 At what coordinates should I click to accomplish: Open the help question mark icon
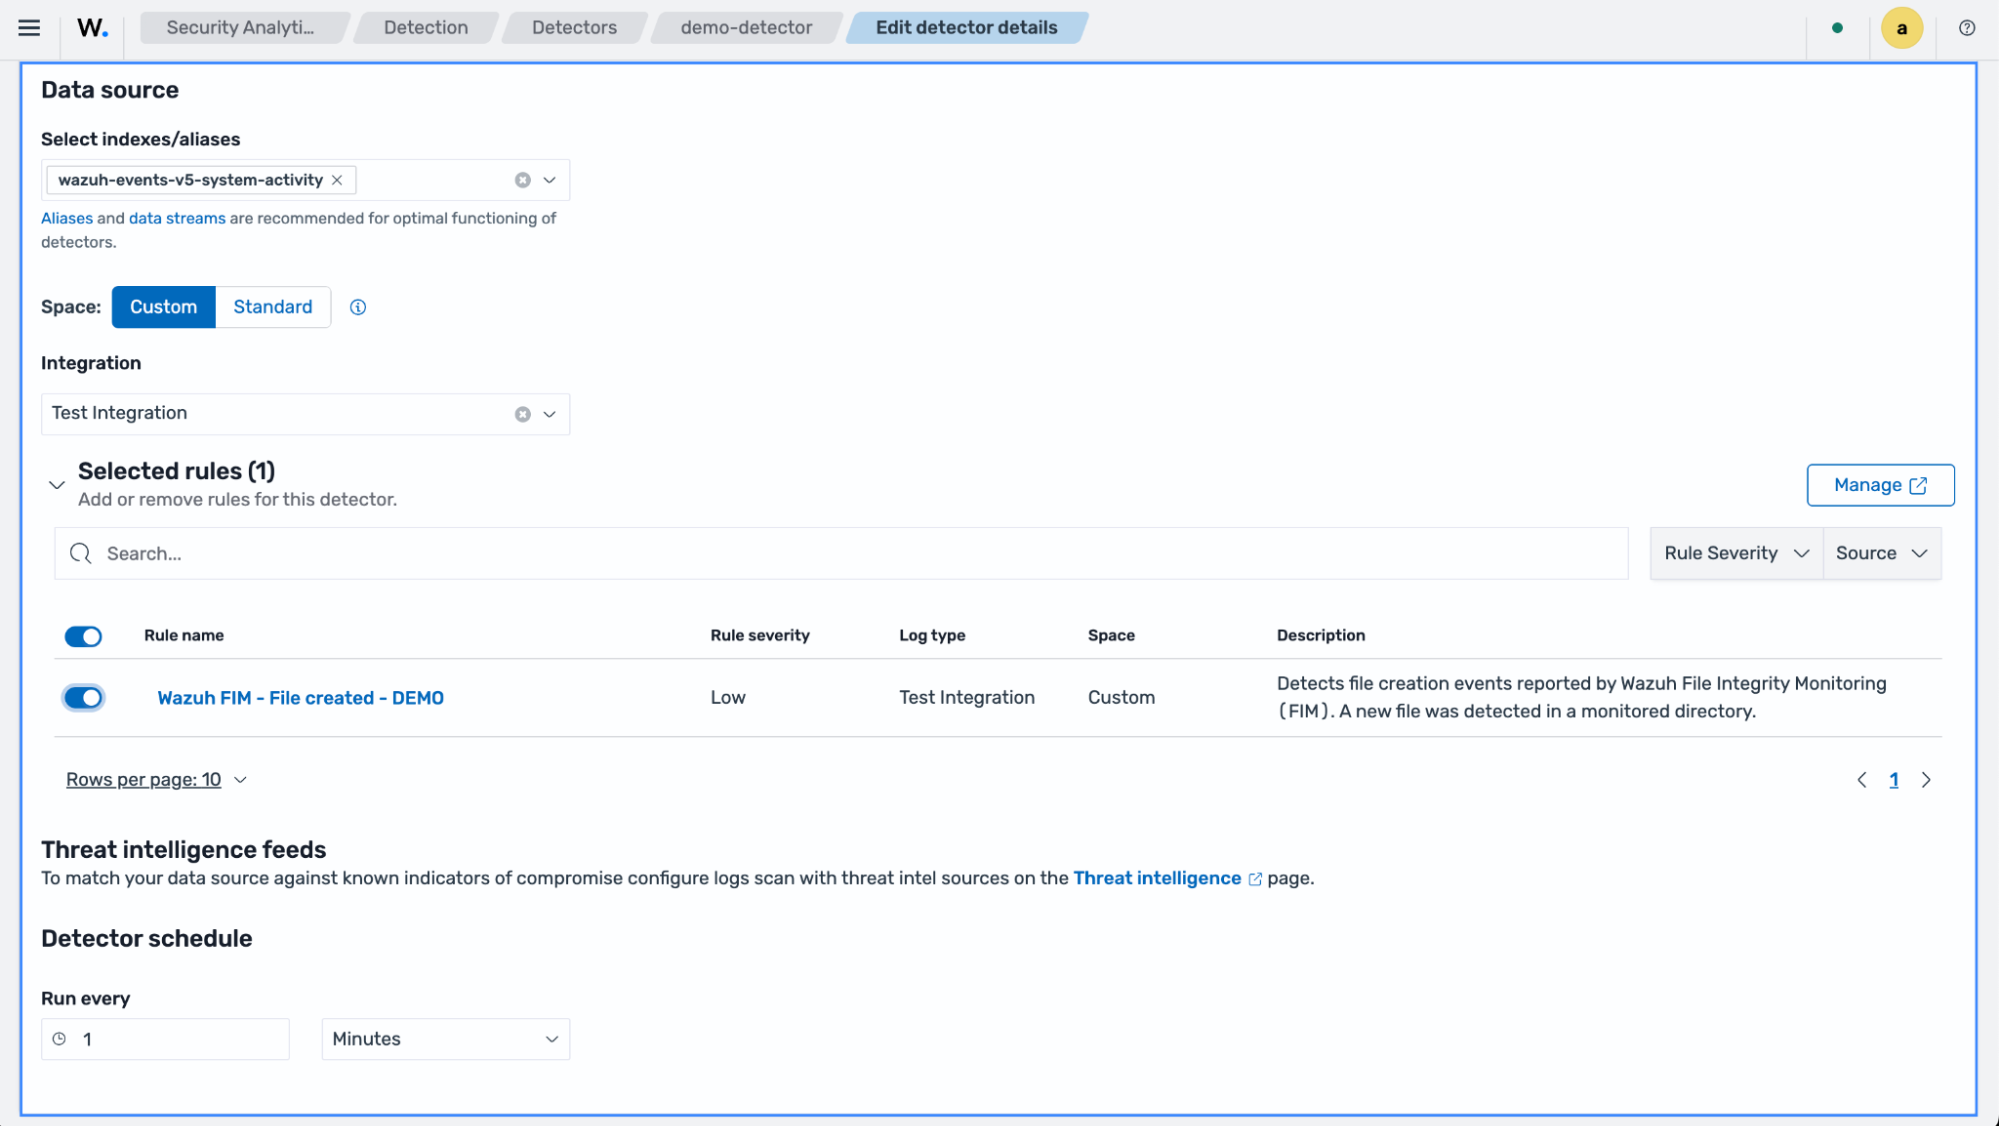point(1966,28)
